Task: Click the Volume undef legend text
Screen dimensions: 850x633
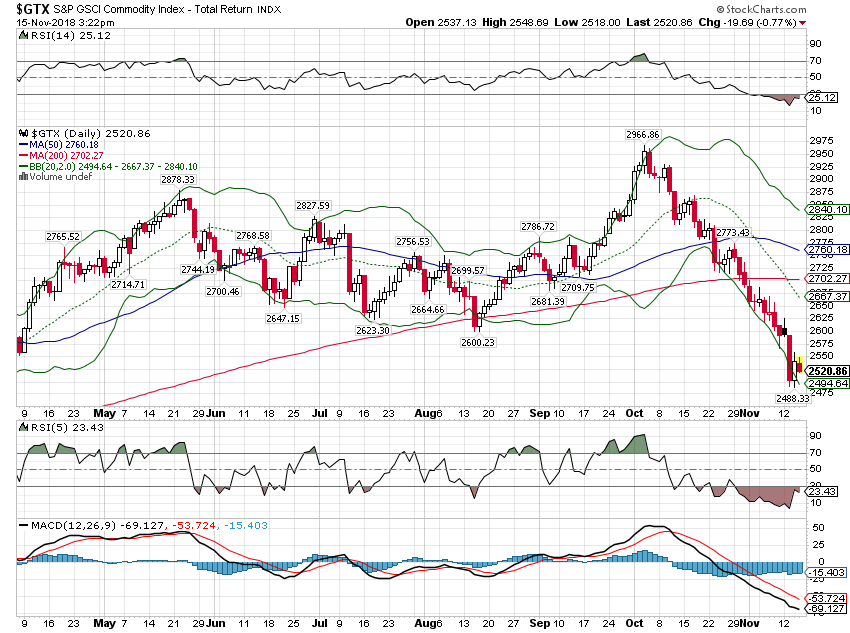Action: pos(61,177)
